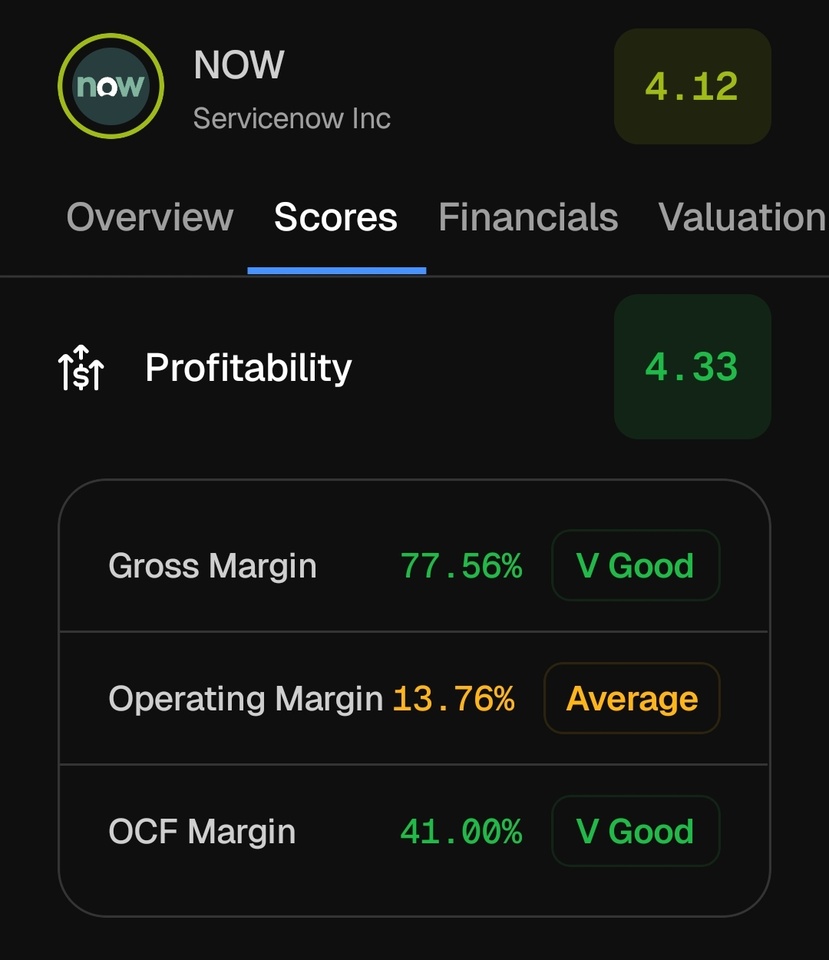Click the NOW ticker symbol
829x960 pixels.
point(239,66)
